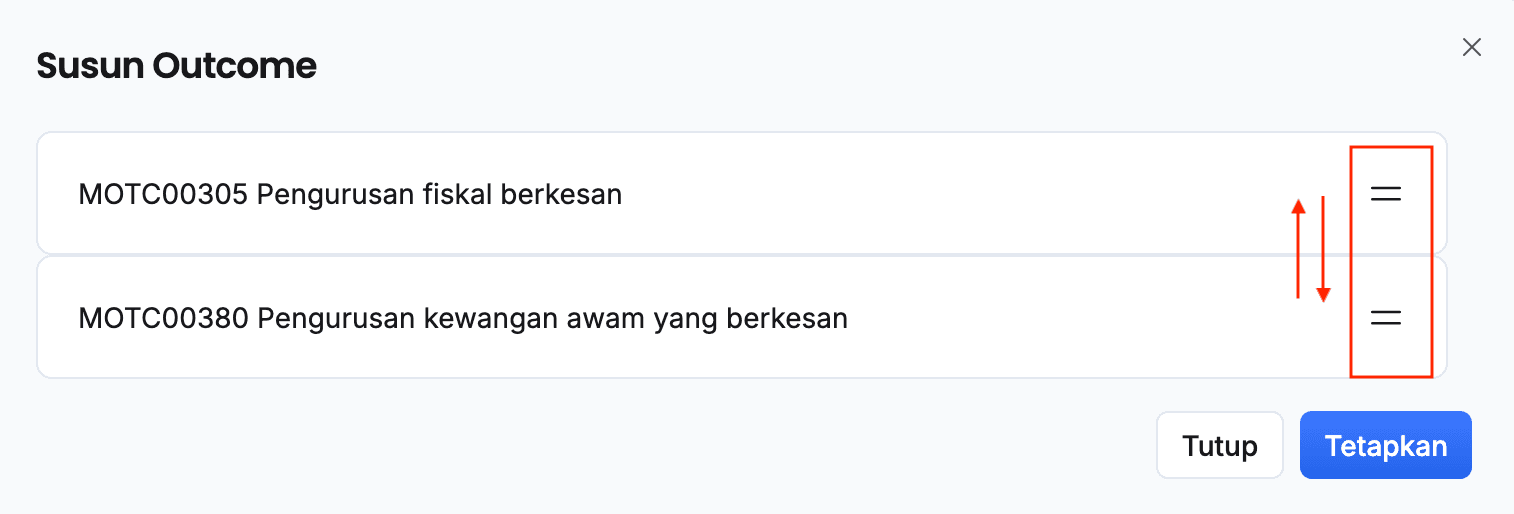Click the white Tutup label text
The width and height of the screenshot is (1514, 514).
pyautogui.click(x=1219, y=445)
